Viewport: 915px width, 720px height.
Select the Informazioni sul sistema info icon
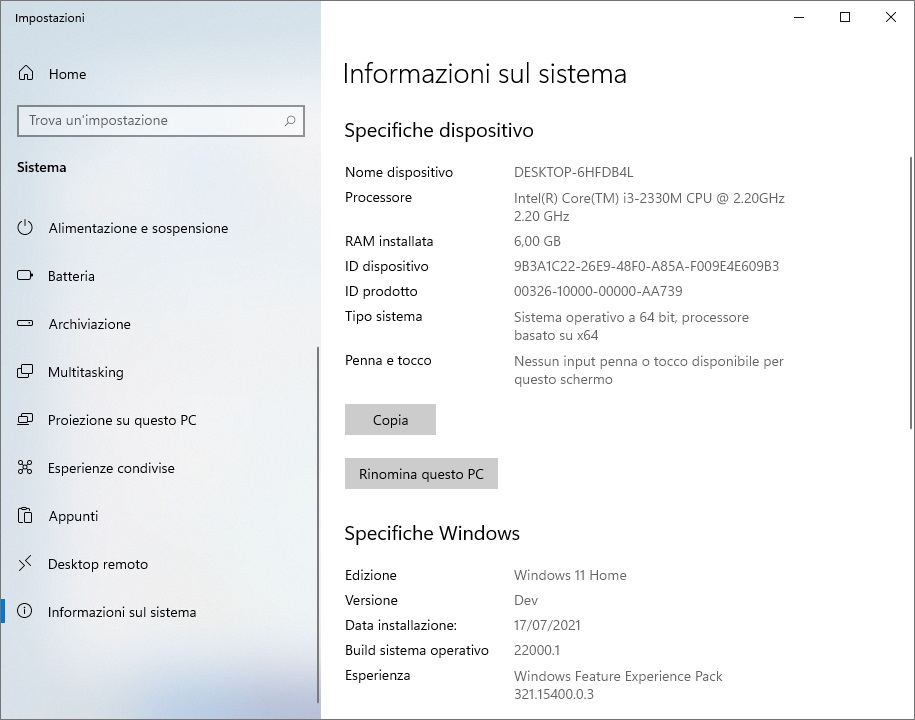pyautogui.click(x=25, y=611)
